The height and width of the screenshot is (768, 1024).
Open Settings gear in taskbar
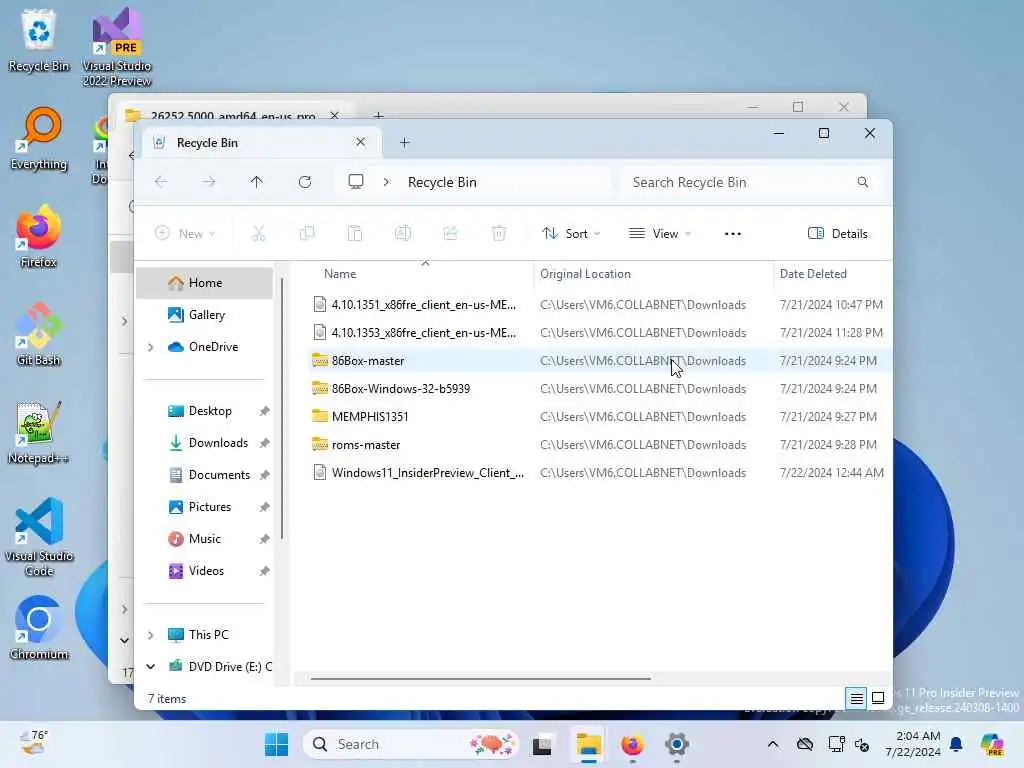pos(677,744)
